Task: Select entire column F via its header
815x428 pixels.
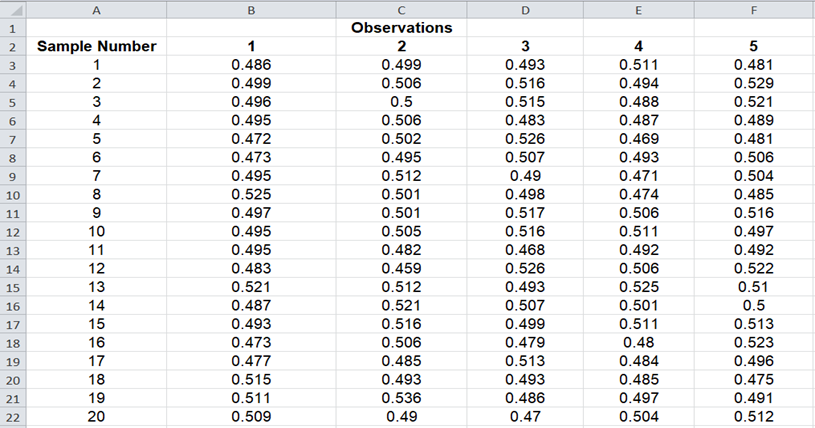Action: coord(753,9)
